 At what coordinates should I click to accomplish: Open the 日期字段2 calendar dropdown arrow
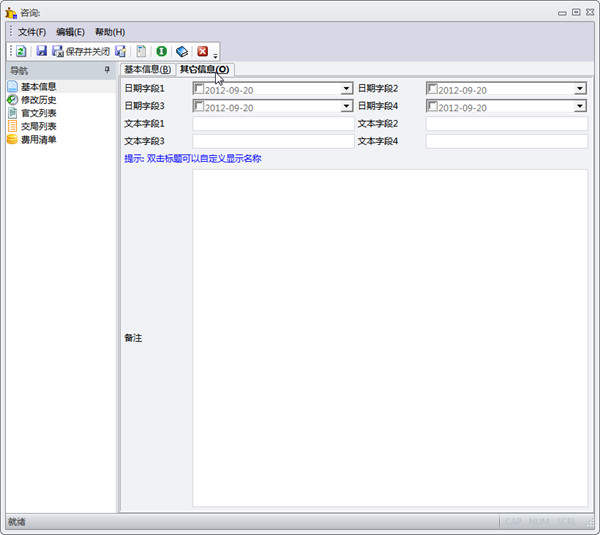pos(580,88)
